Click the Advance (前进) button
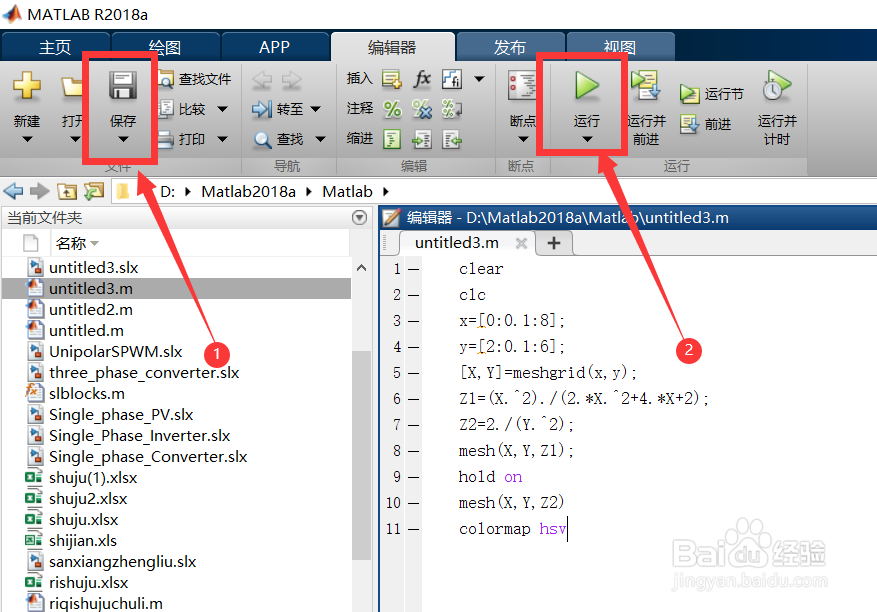The width and height of the screenshot is (877, 612). click(706, 124)
